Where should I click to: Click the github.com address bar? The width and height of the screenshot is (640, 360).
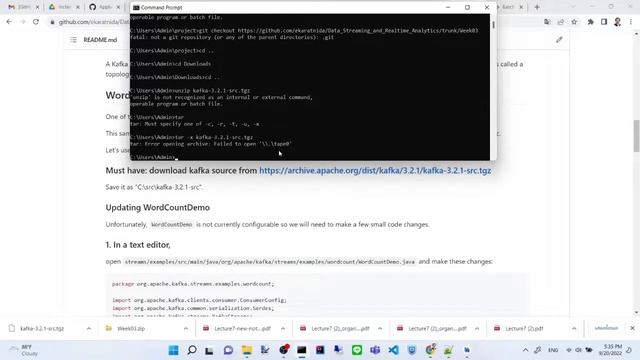pyautogui.click(x=94, y=22)
